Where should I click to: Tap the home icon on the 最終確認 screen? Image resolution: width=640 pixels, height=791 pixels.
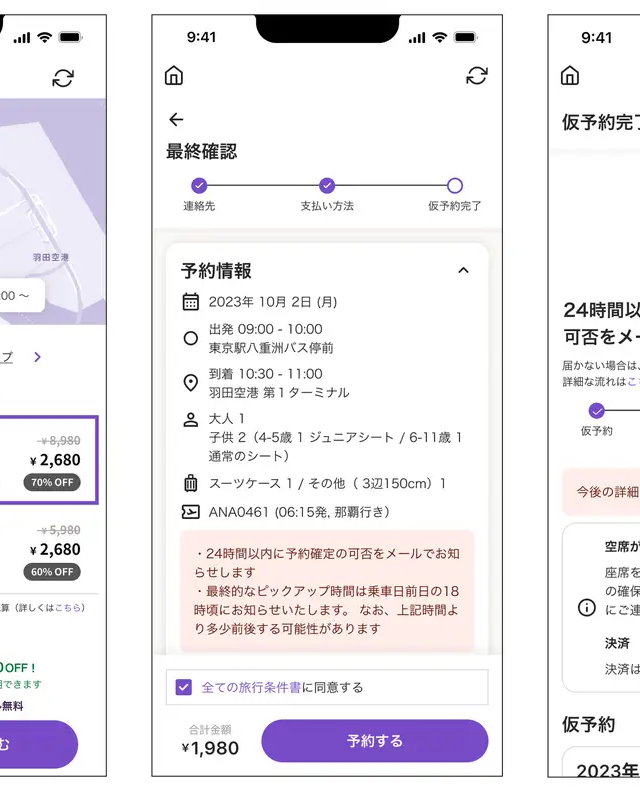pos(174,76)
